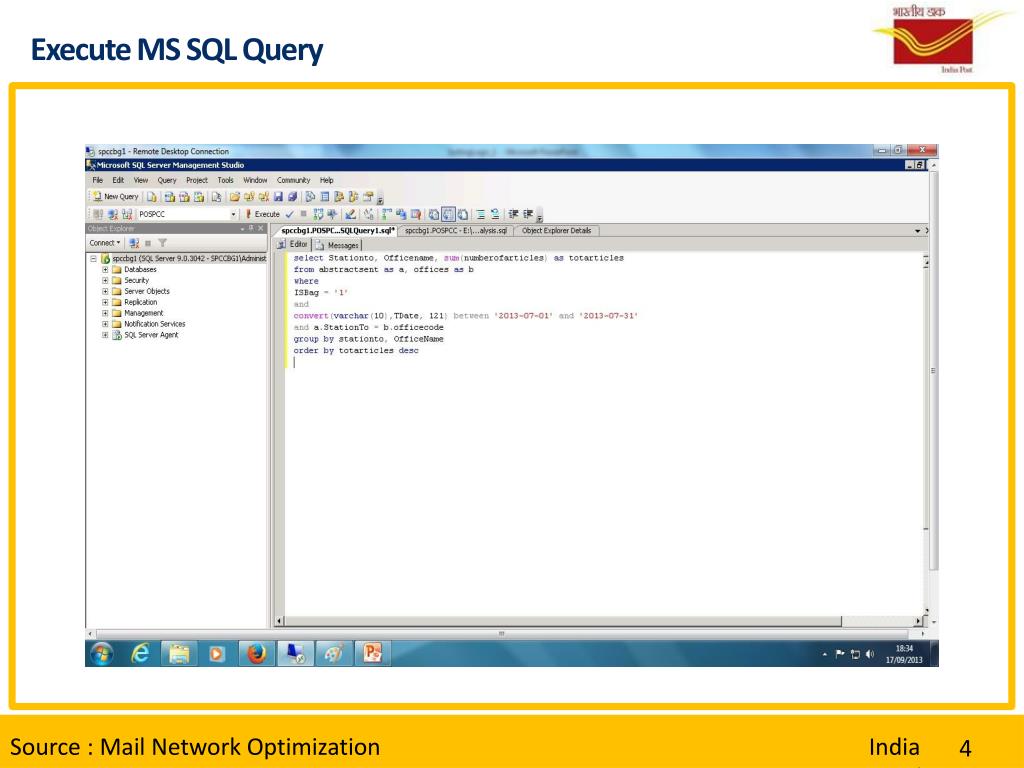Click the Increase Indent icon
The height and width of the screenshot is (768, 1024).
point(528,214)
